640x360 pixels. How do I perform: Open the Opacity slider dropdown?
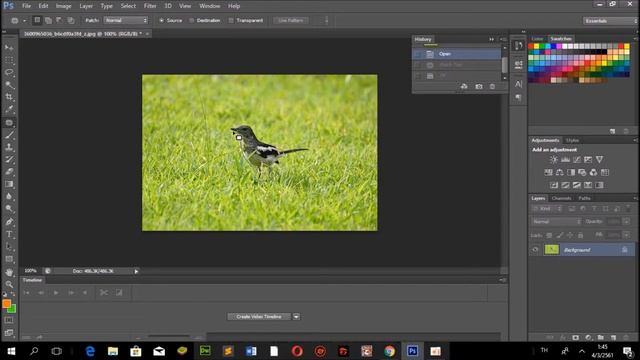tap(626, 222)
